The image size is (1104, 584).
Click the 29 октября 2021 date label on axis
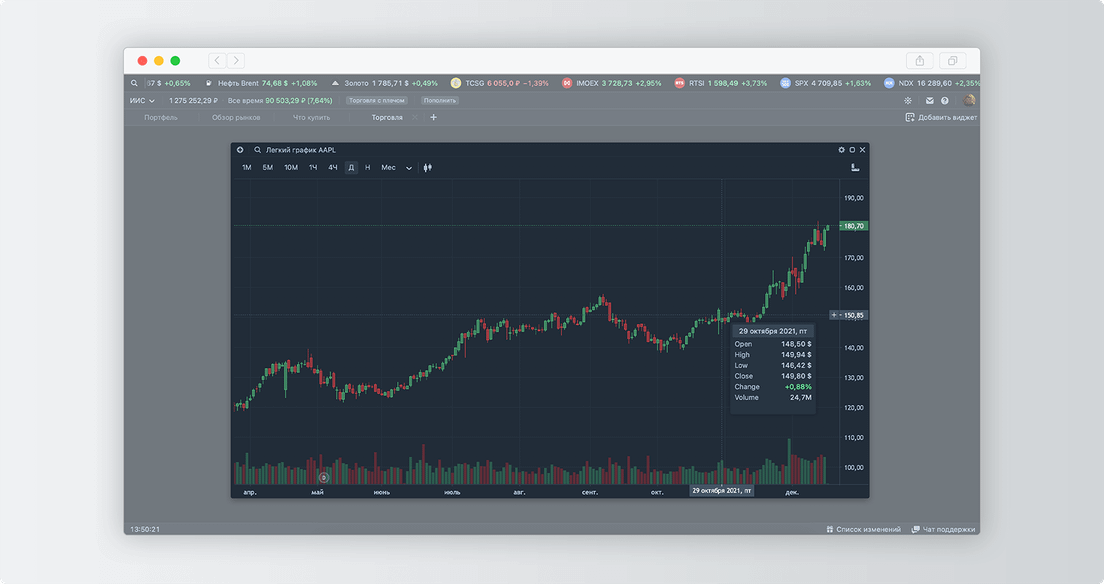click(722, 490)
